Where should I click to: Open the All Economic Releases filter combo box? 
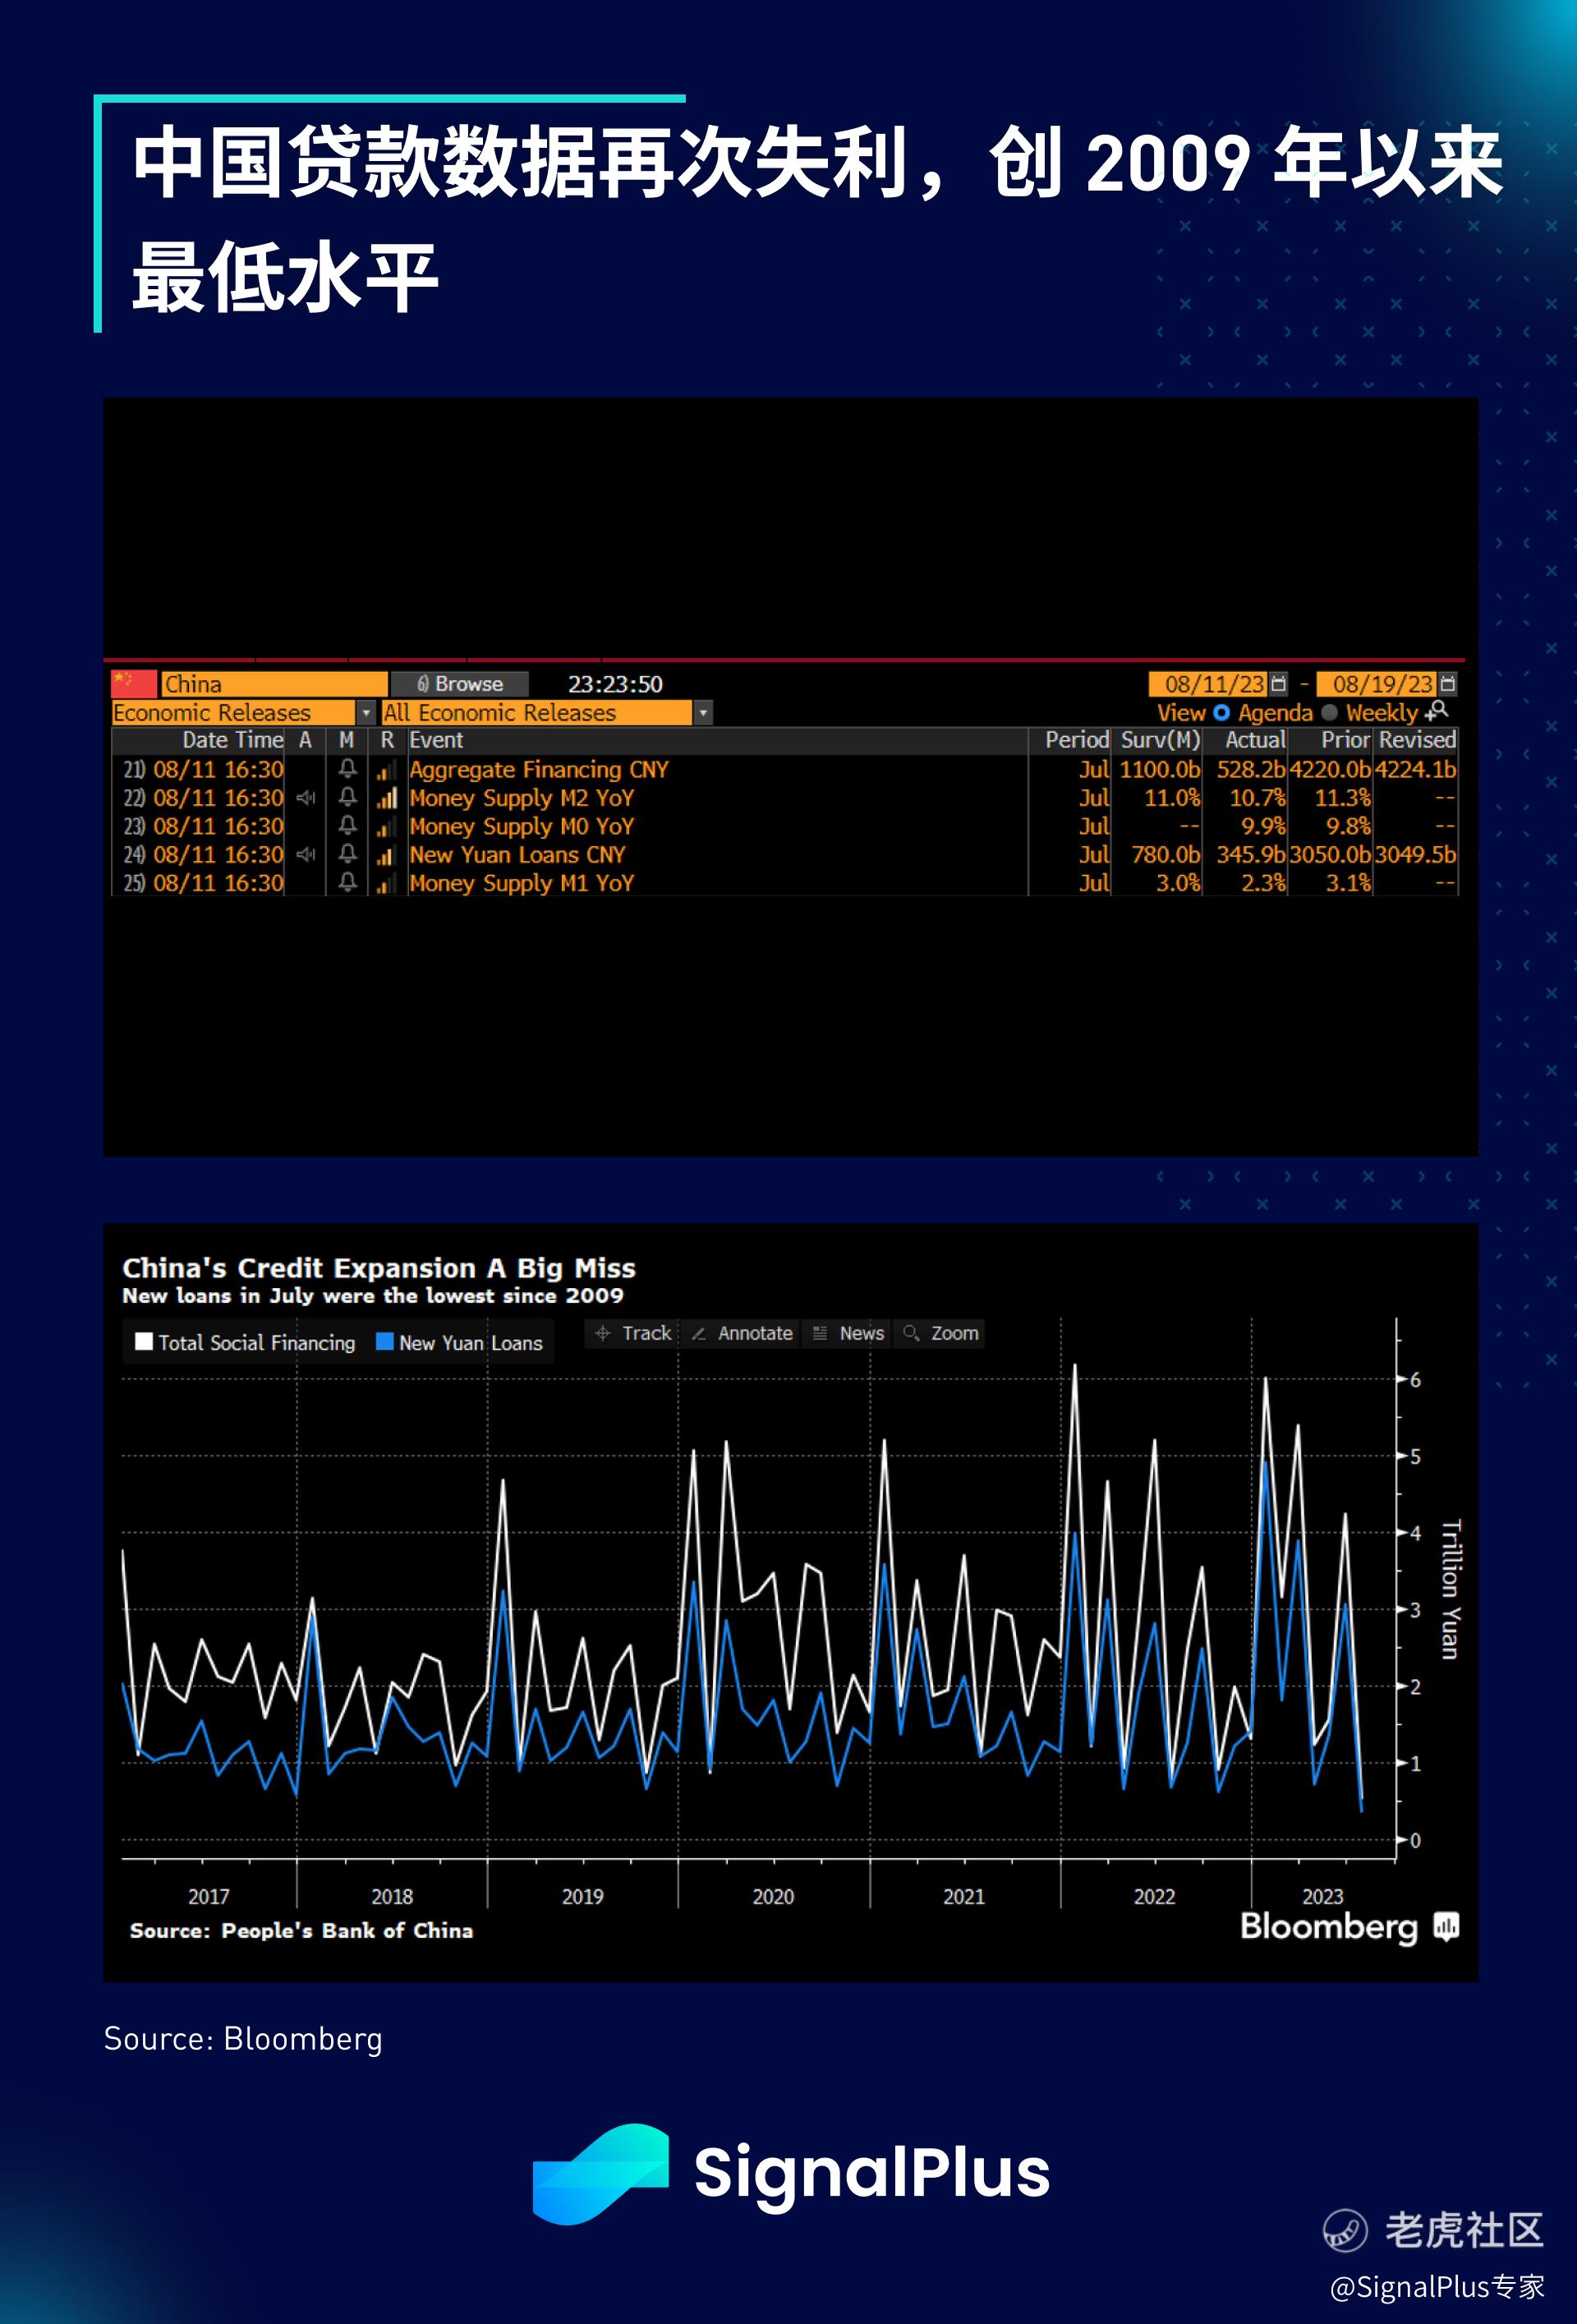click(x=546, y=712)
